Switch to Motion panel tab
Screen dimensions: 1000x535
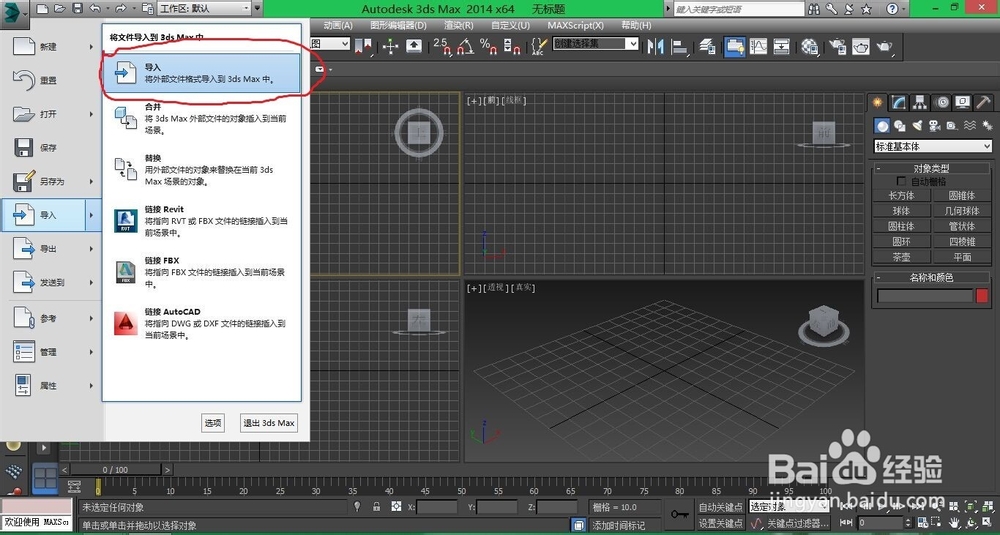click(x=941, y=102)
